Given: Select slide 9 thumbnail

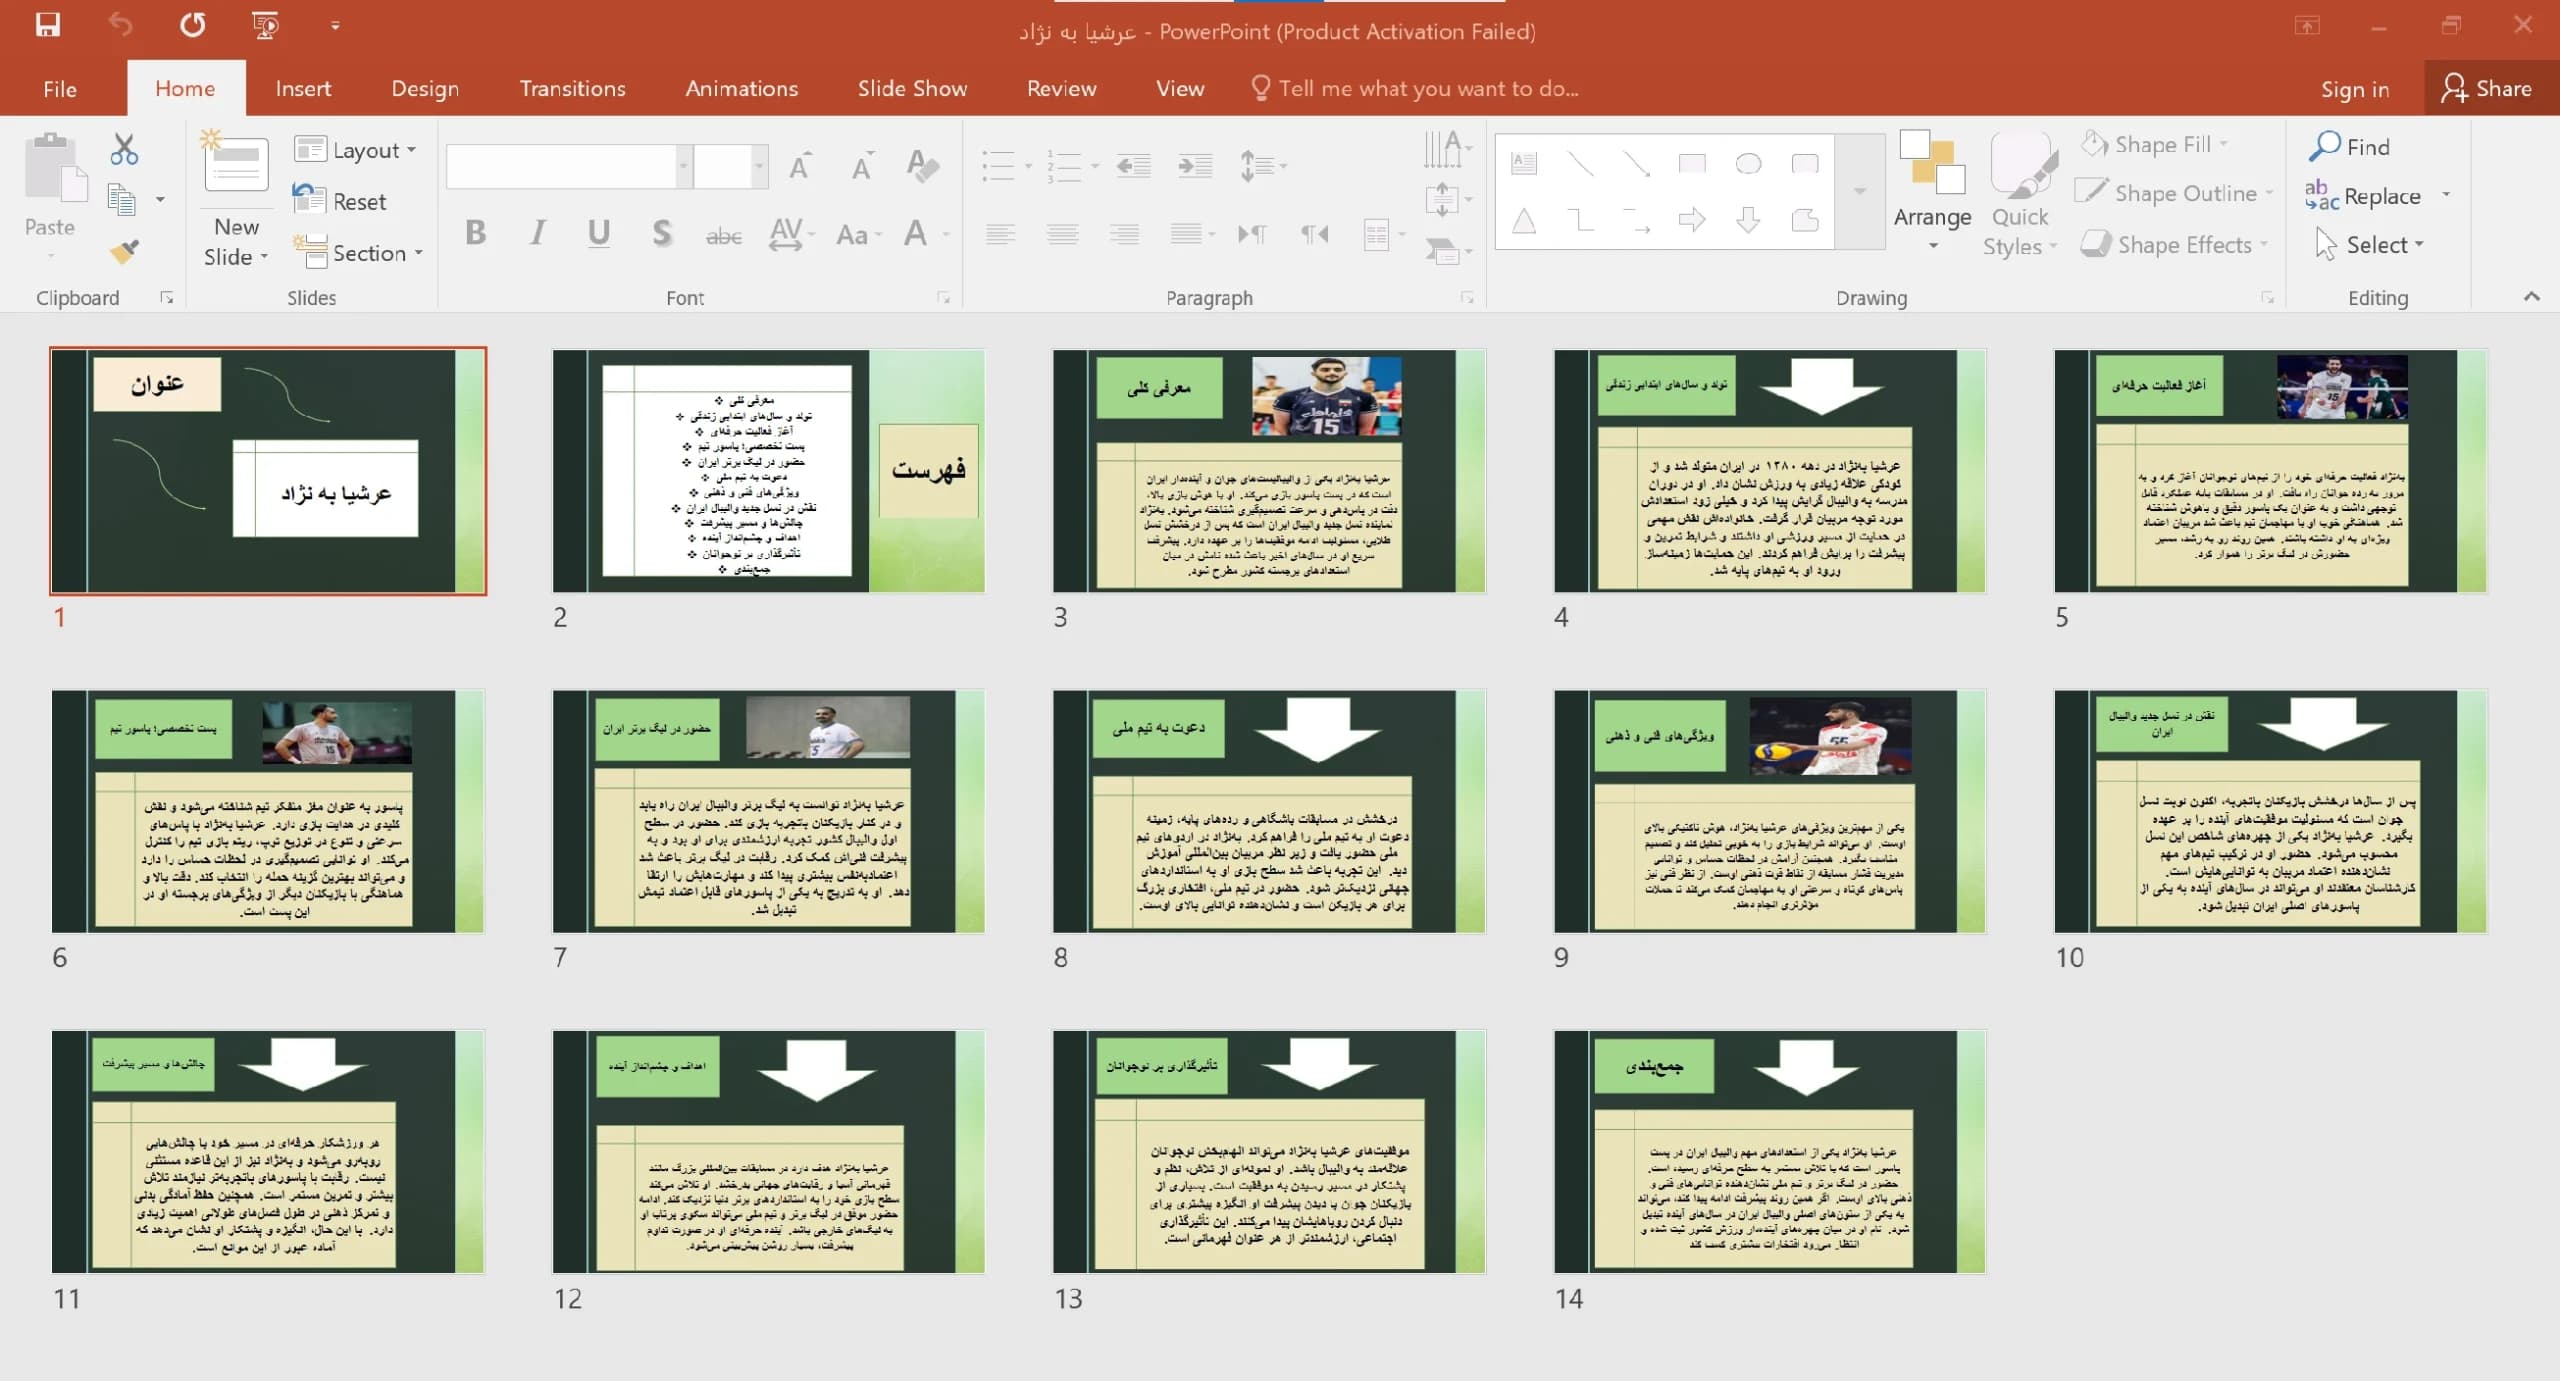Looking at the screenshot, I should click(1769, 811).
